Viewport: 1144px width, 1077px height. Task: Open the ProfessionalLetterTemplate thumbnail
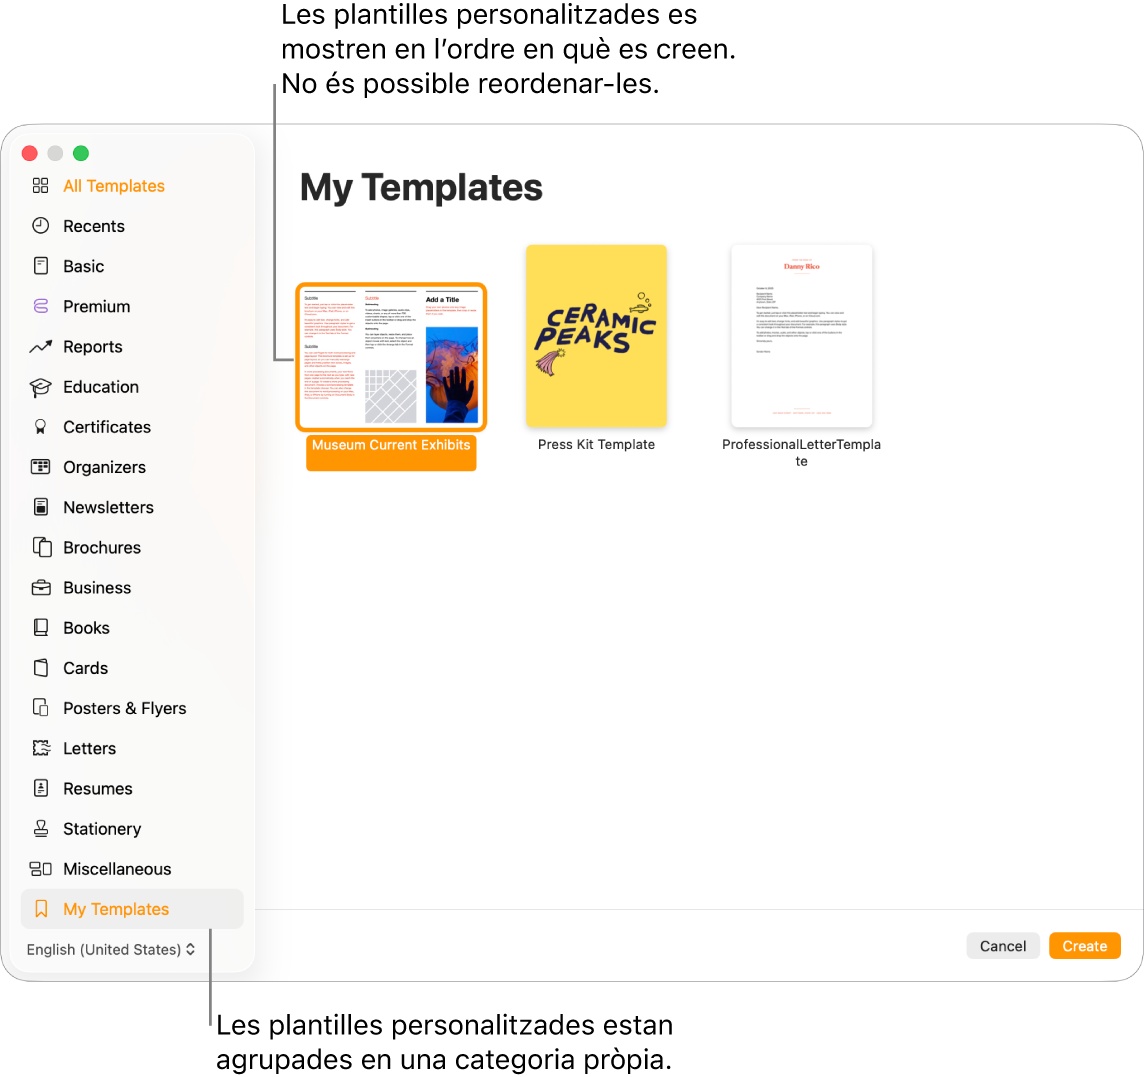click(801, 335)
